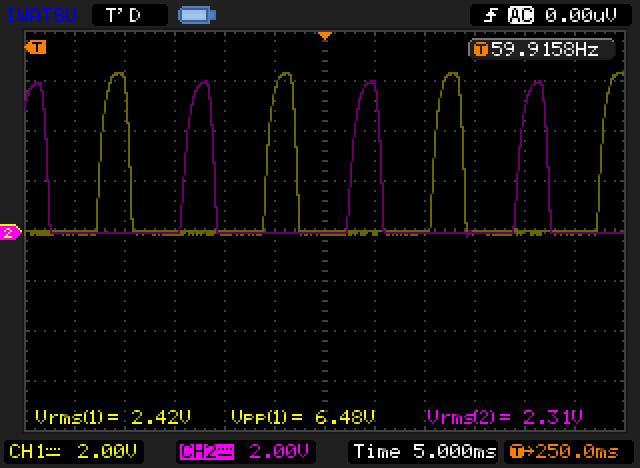The width and height of the screenshot is (640, 468).
Task: Click the orange T icon in frequency counter
Action: [x=480, y=50]
